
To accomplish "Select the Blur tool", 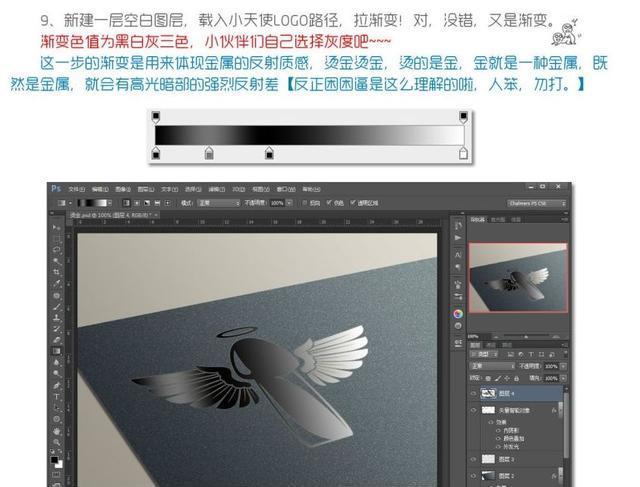I will (56, 362).
